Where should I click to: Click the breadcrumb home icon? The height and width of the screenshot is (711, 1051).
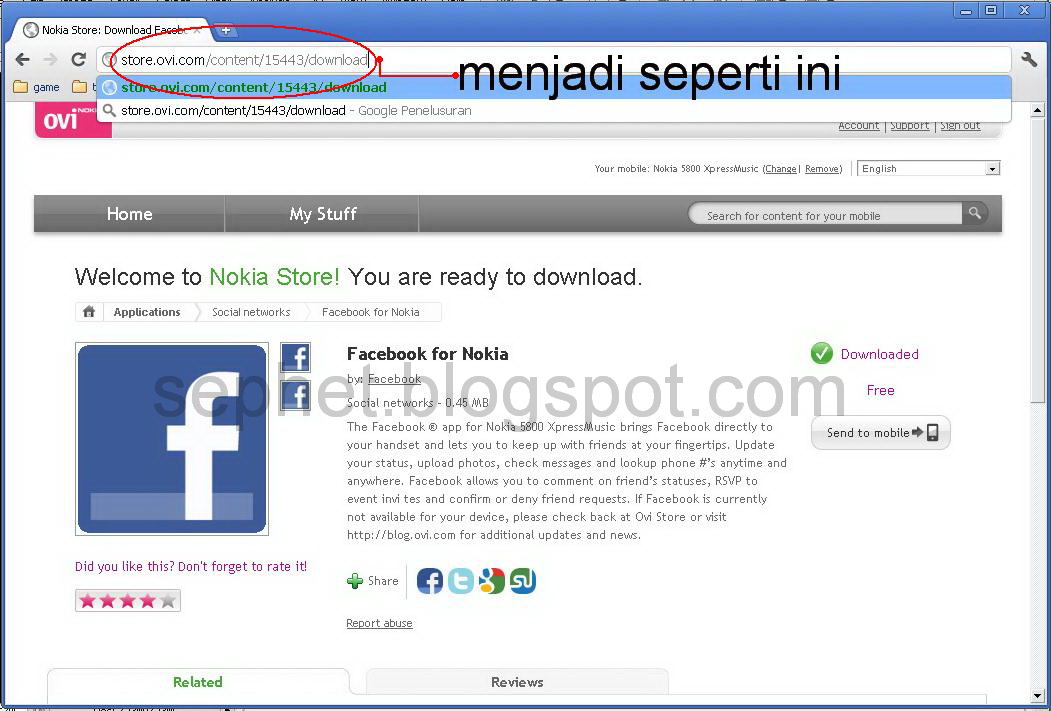pos(88,312)
